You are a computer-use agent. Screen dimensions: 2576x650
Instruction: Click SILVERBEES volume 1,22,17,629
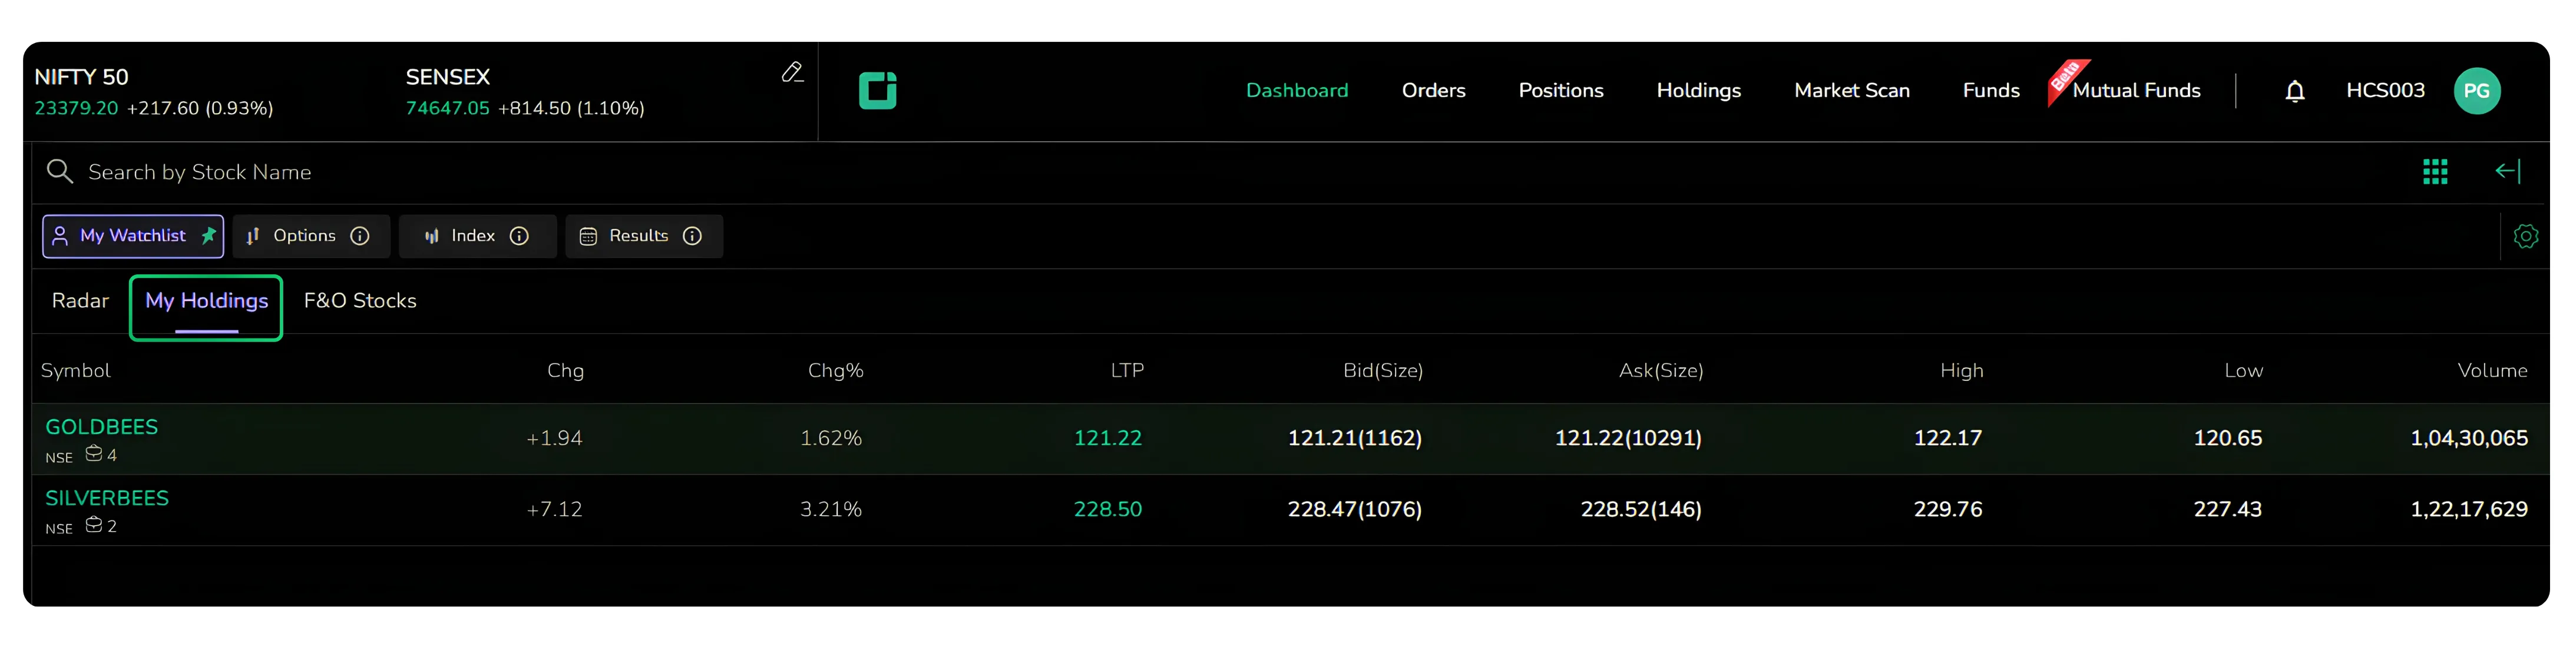pyautogui.click(x=2468, y=509)
